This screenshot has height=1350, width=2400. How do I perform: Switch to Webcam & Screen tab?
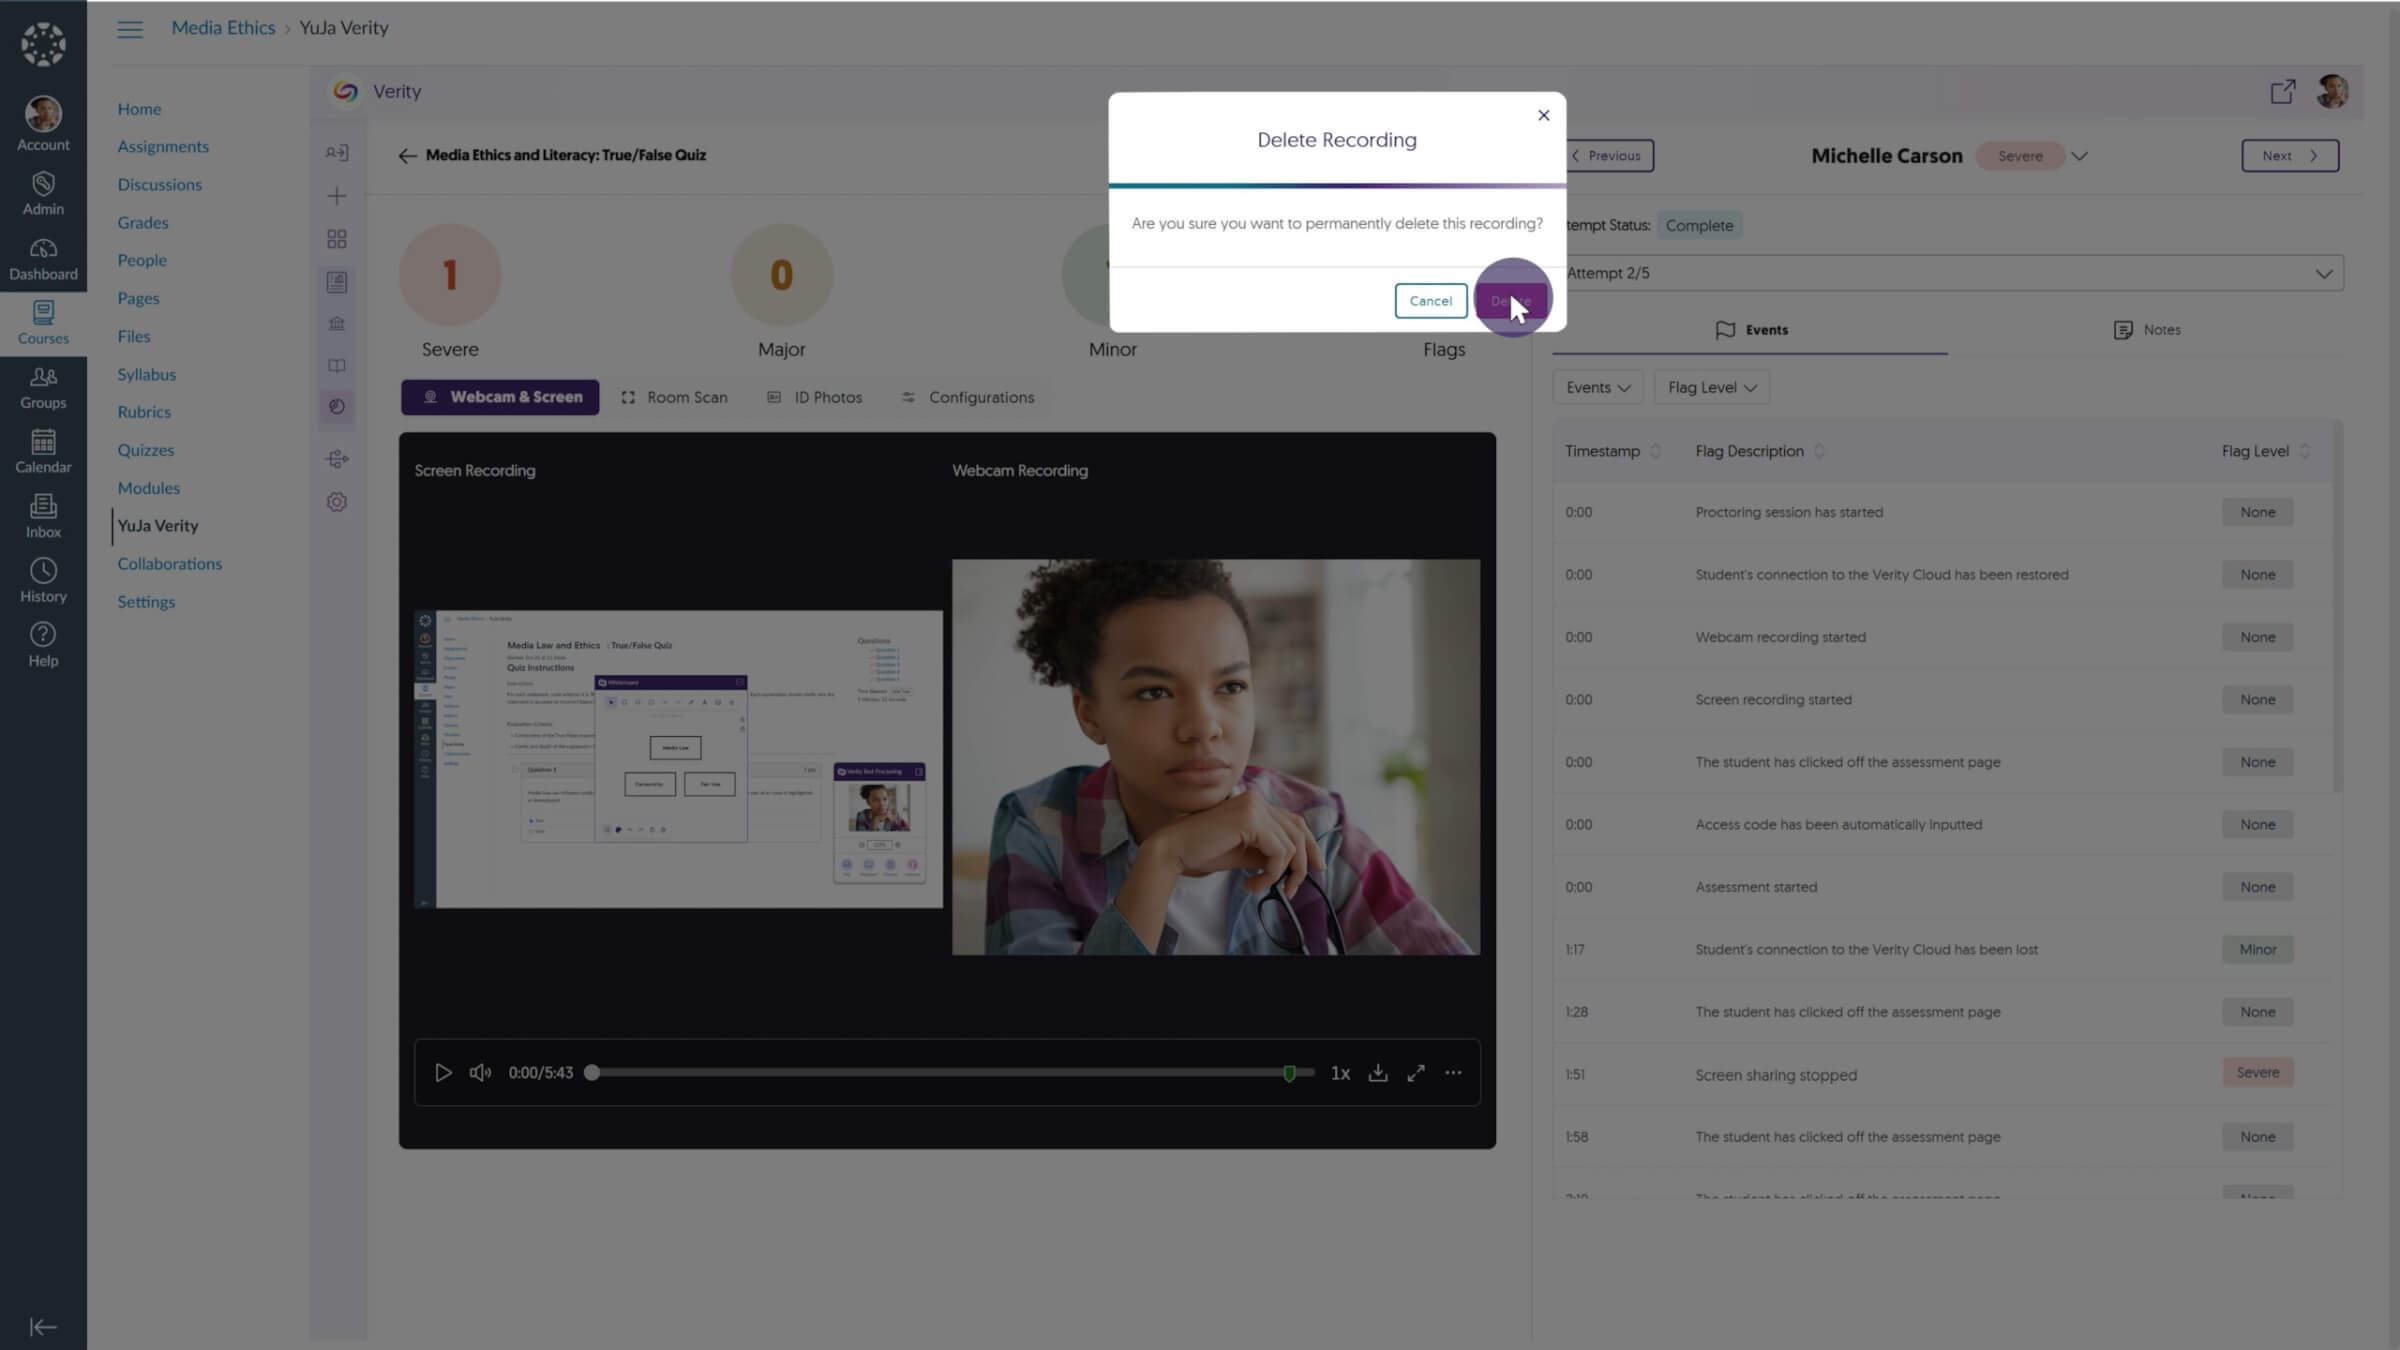[500, 397]
